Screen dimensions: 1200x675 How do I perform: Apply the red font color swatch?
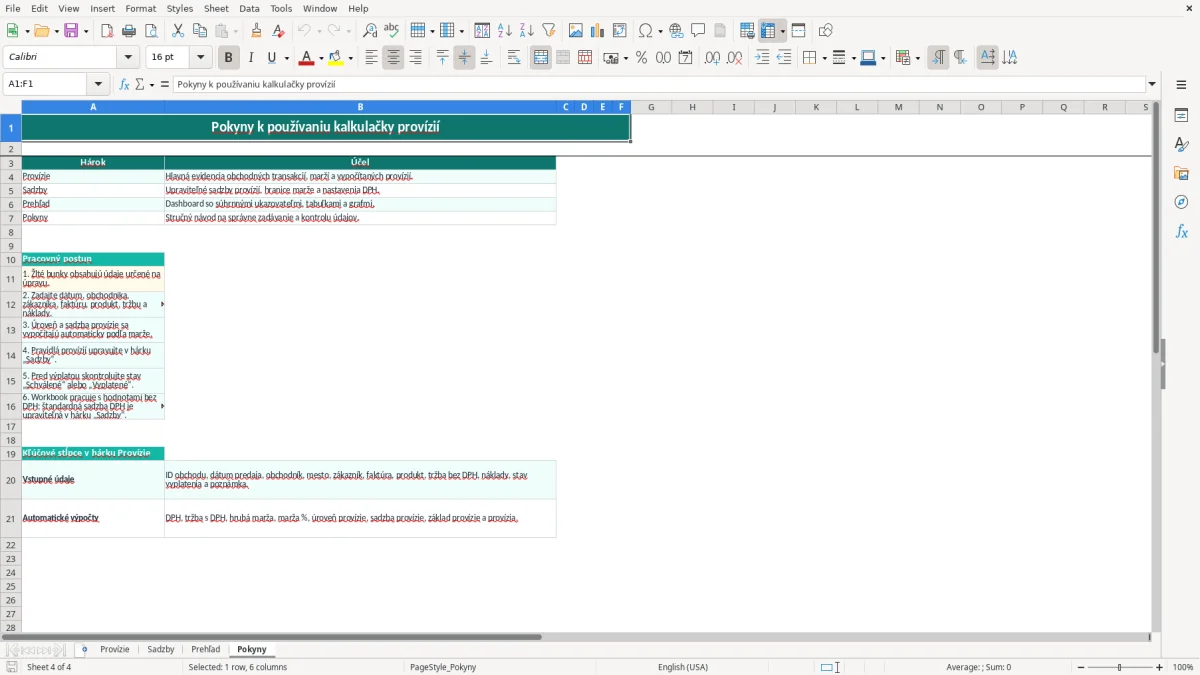click(x=307, y=58)
